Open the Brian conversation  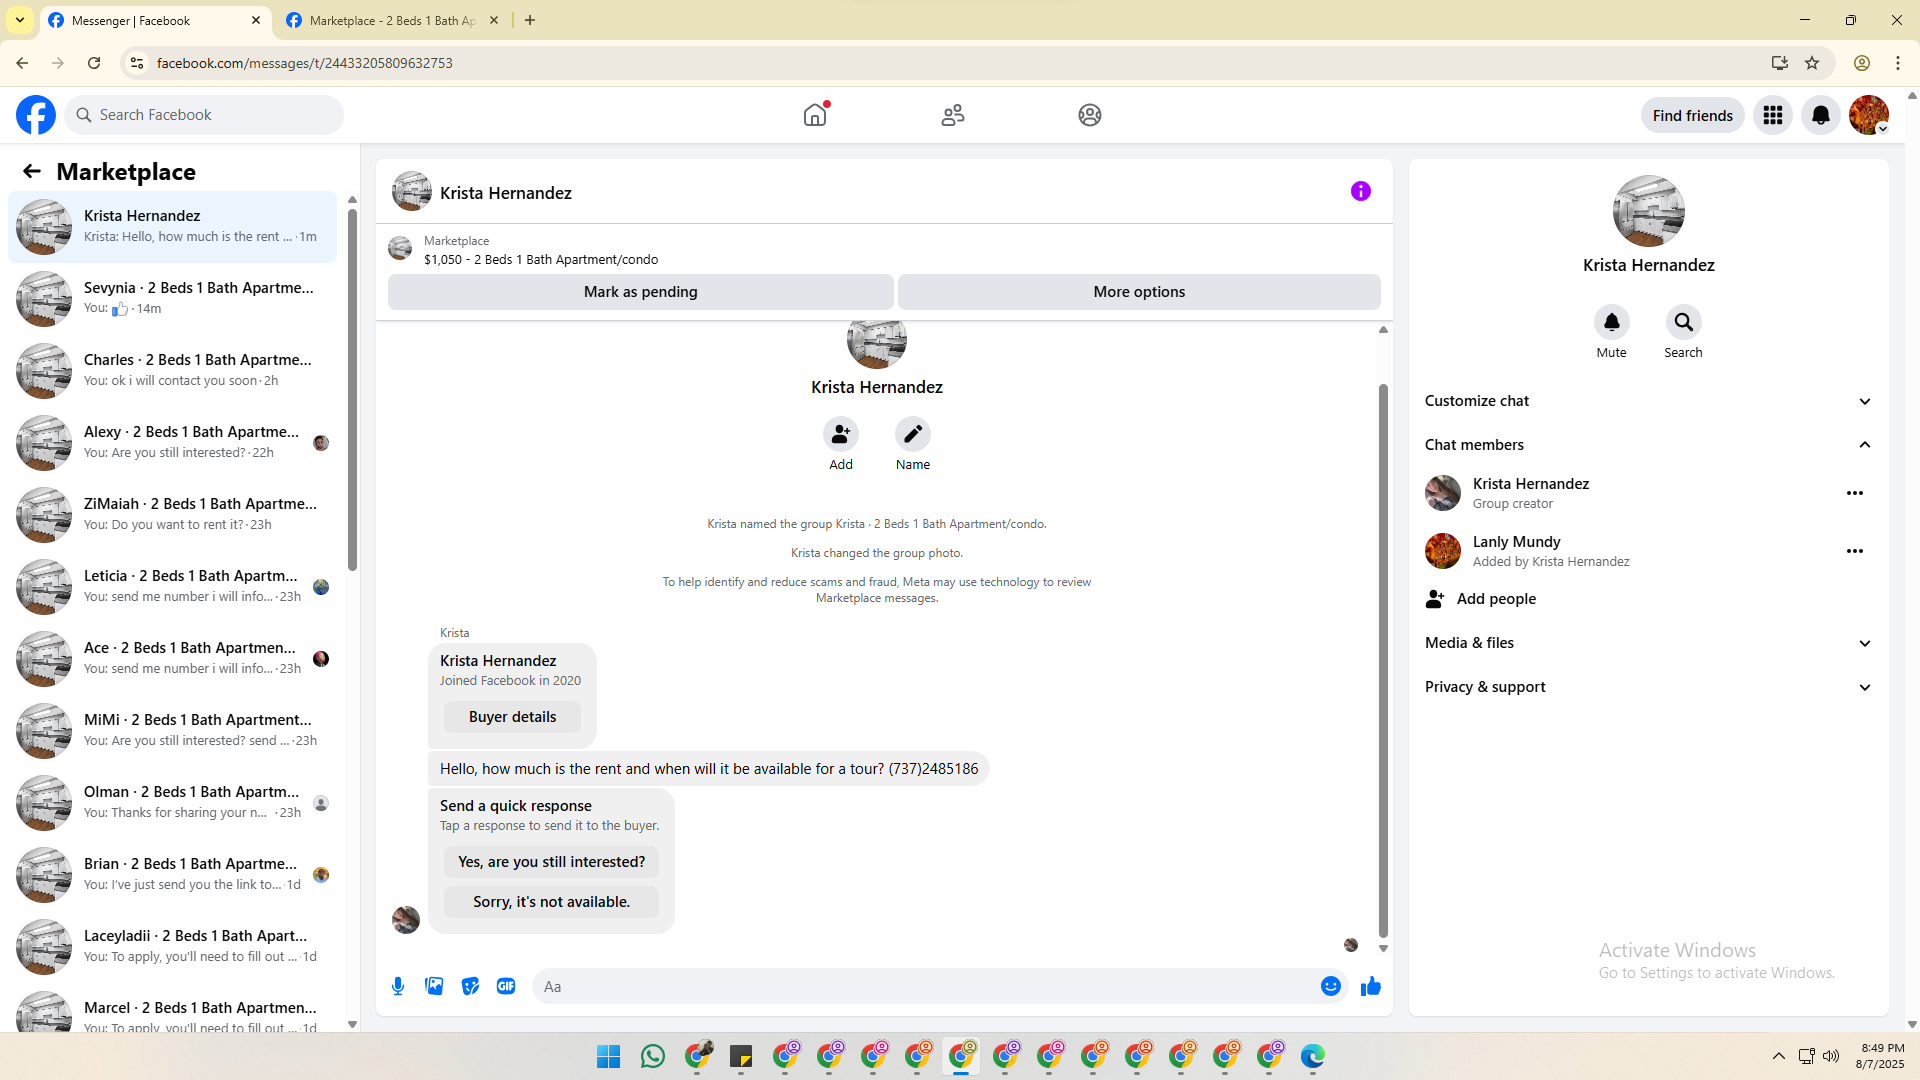click(x=173, y=875)
